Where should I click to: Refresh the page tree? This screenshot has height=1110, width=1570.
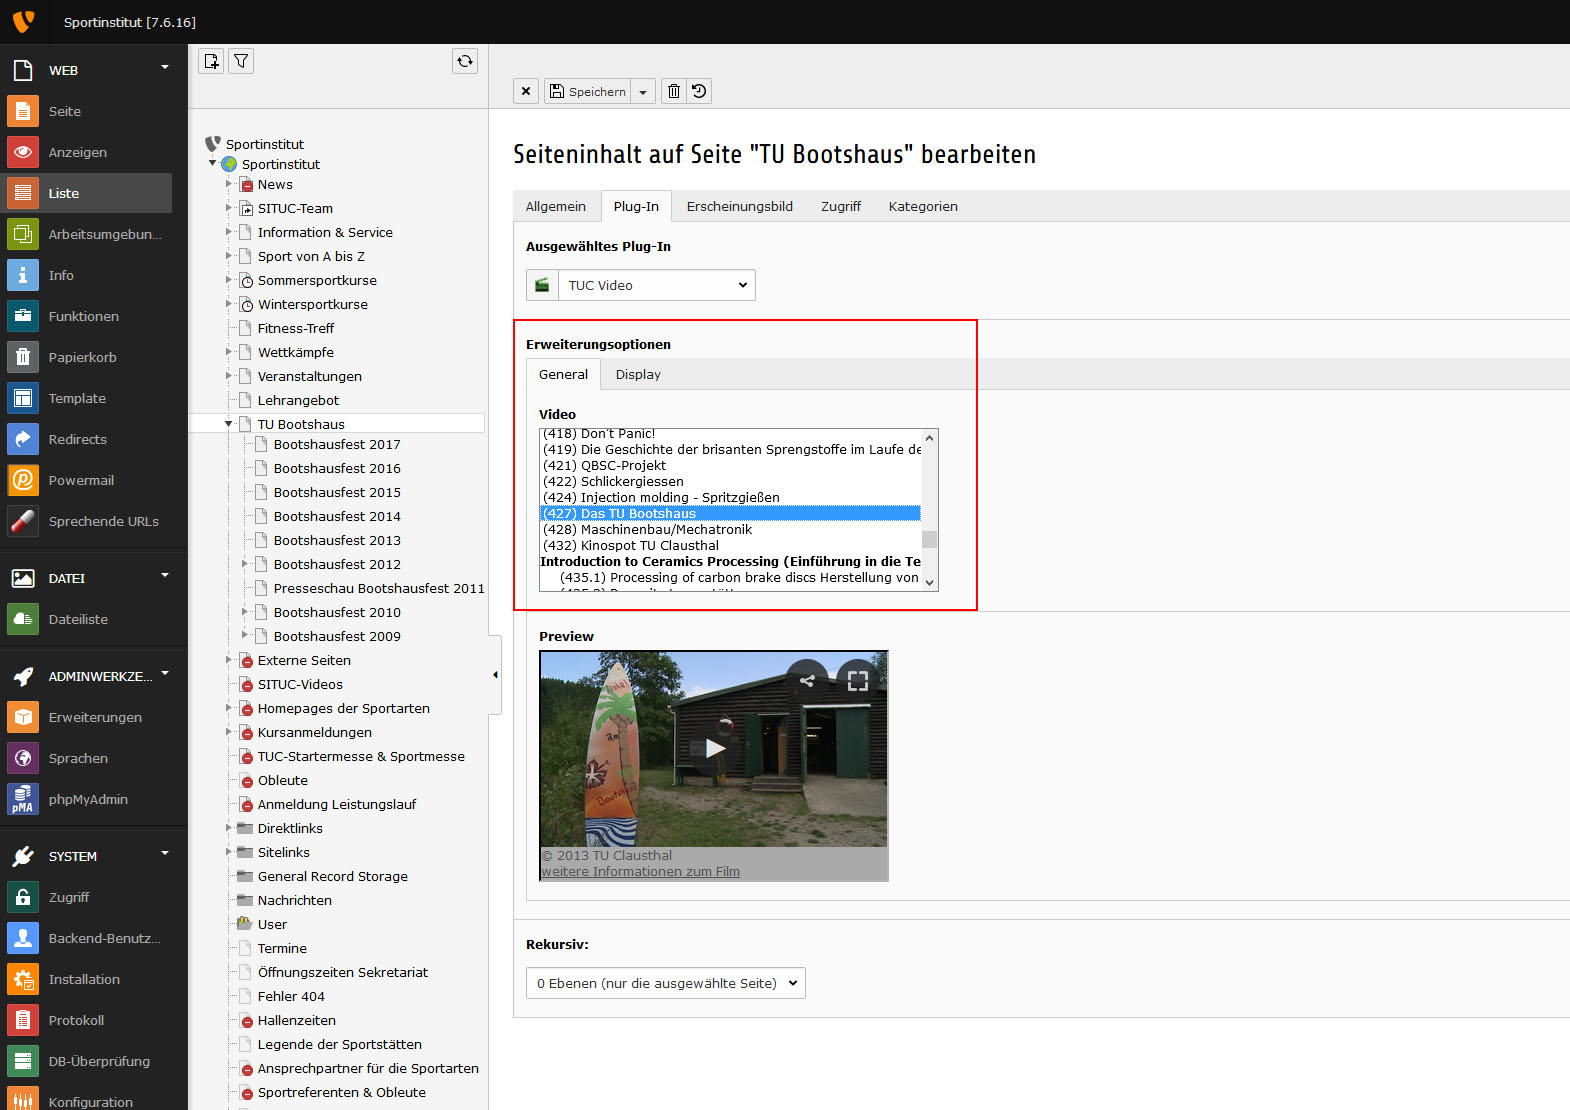point(465,62)
